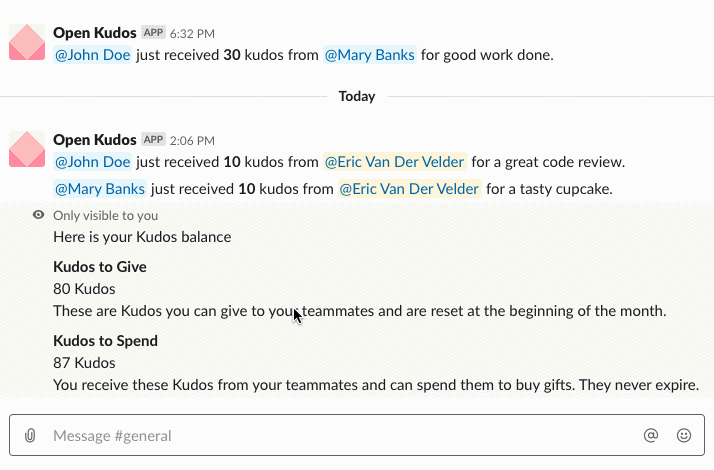Click Open Kudos sender name at 6:32 PM

click(95, 33)
